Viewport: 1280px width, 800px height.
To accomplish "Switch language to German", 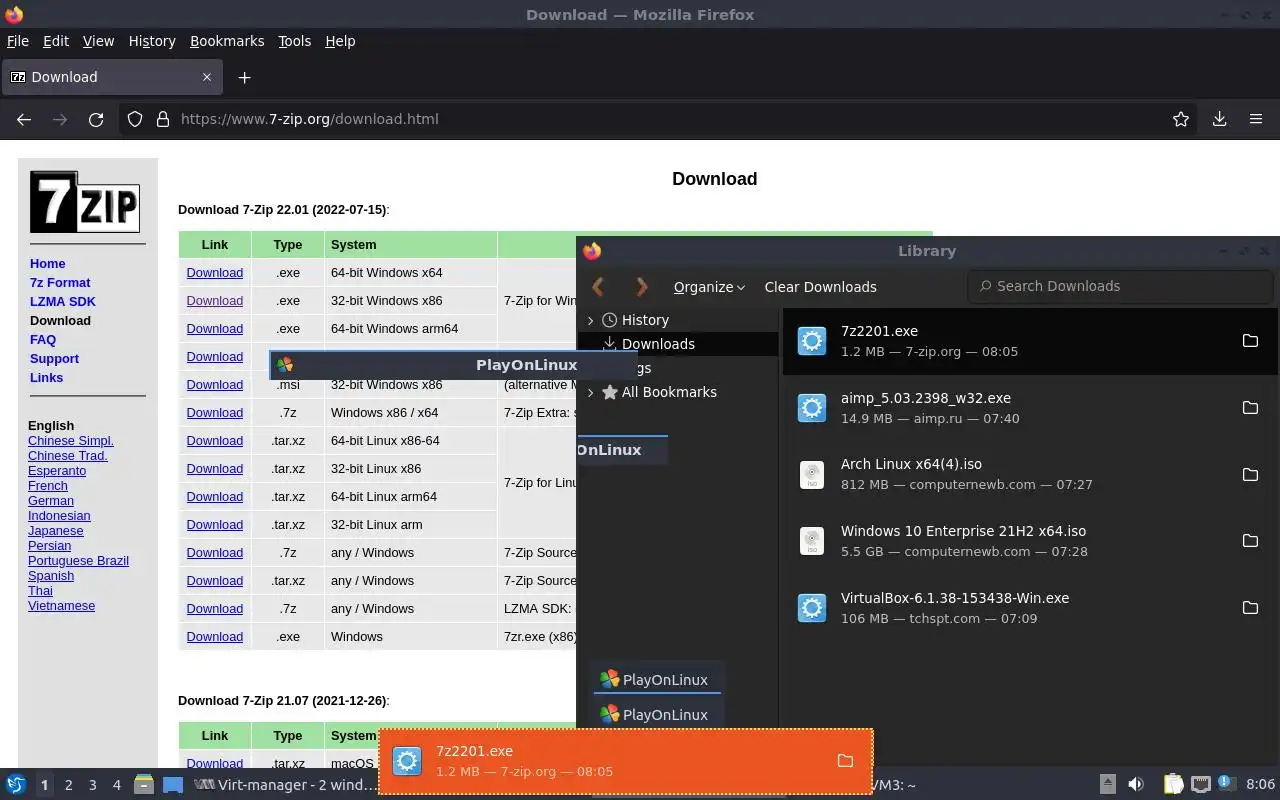I will (51, 501).
